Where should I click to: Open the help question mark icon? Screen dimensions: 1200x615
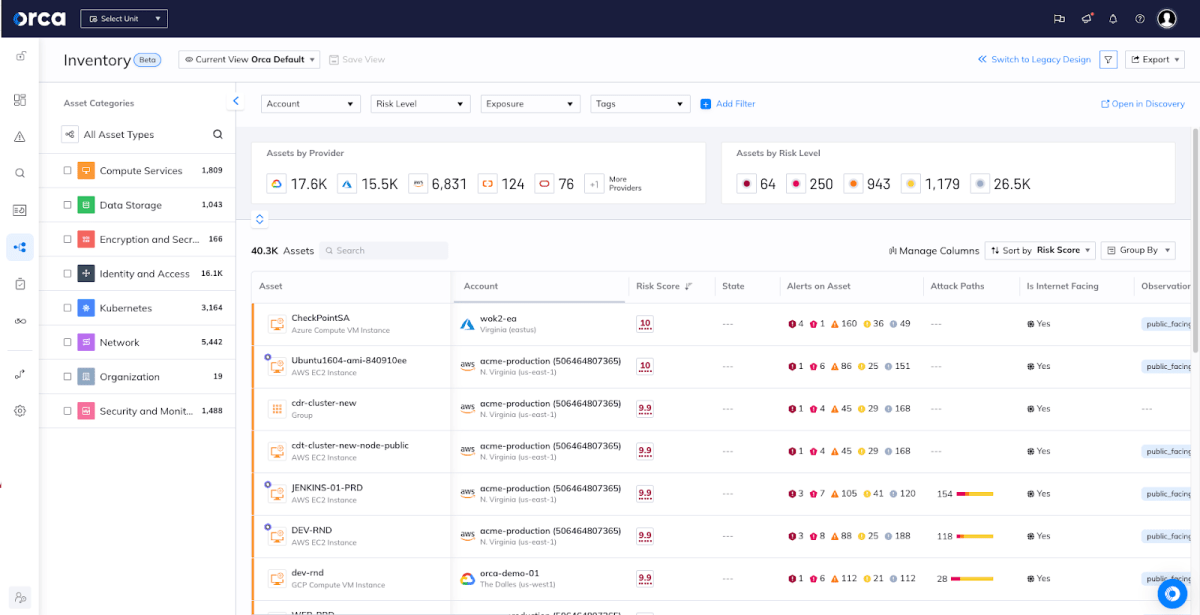click(x=1140, y=19)
